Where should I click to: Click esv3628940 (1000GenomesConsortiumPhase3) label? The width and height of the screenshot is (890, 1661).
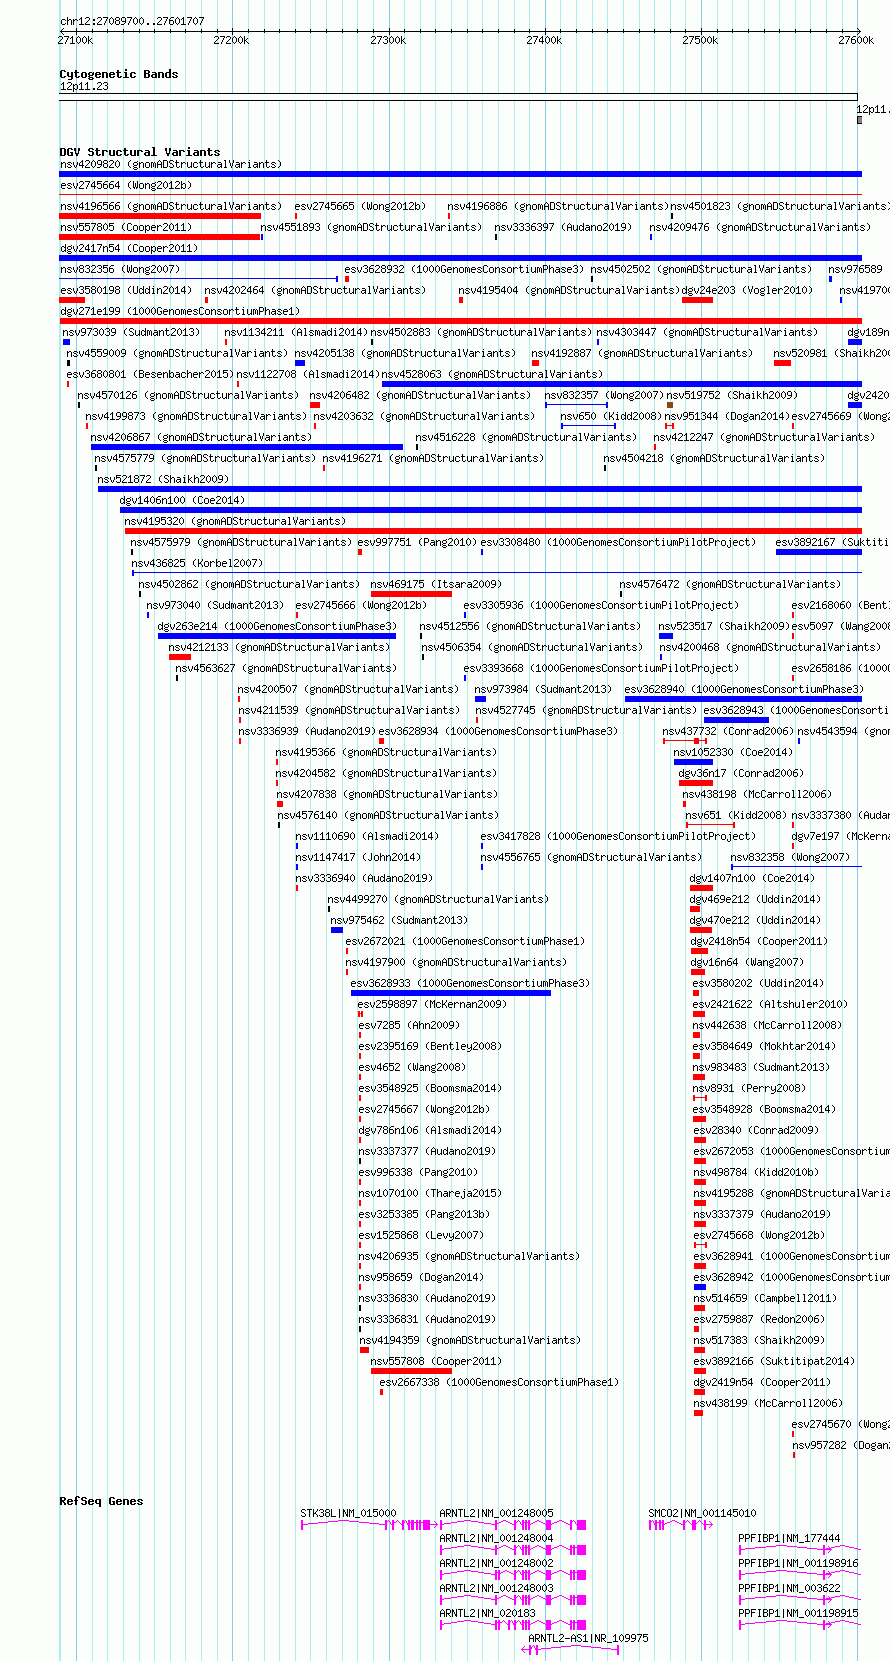[744, 689]
